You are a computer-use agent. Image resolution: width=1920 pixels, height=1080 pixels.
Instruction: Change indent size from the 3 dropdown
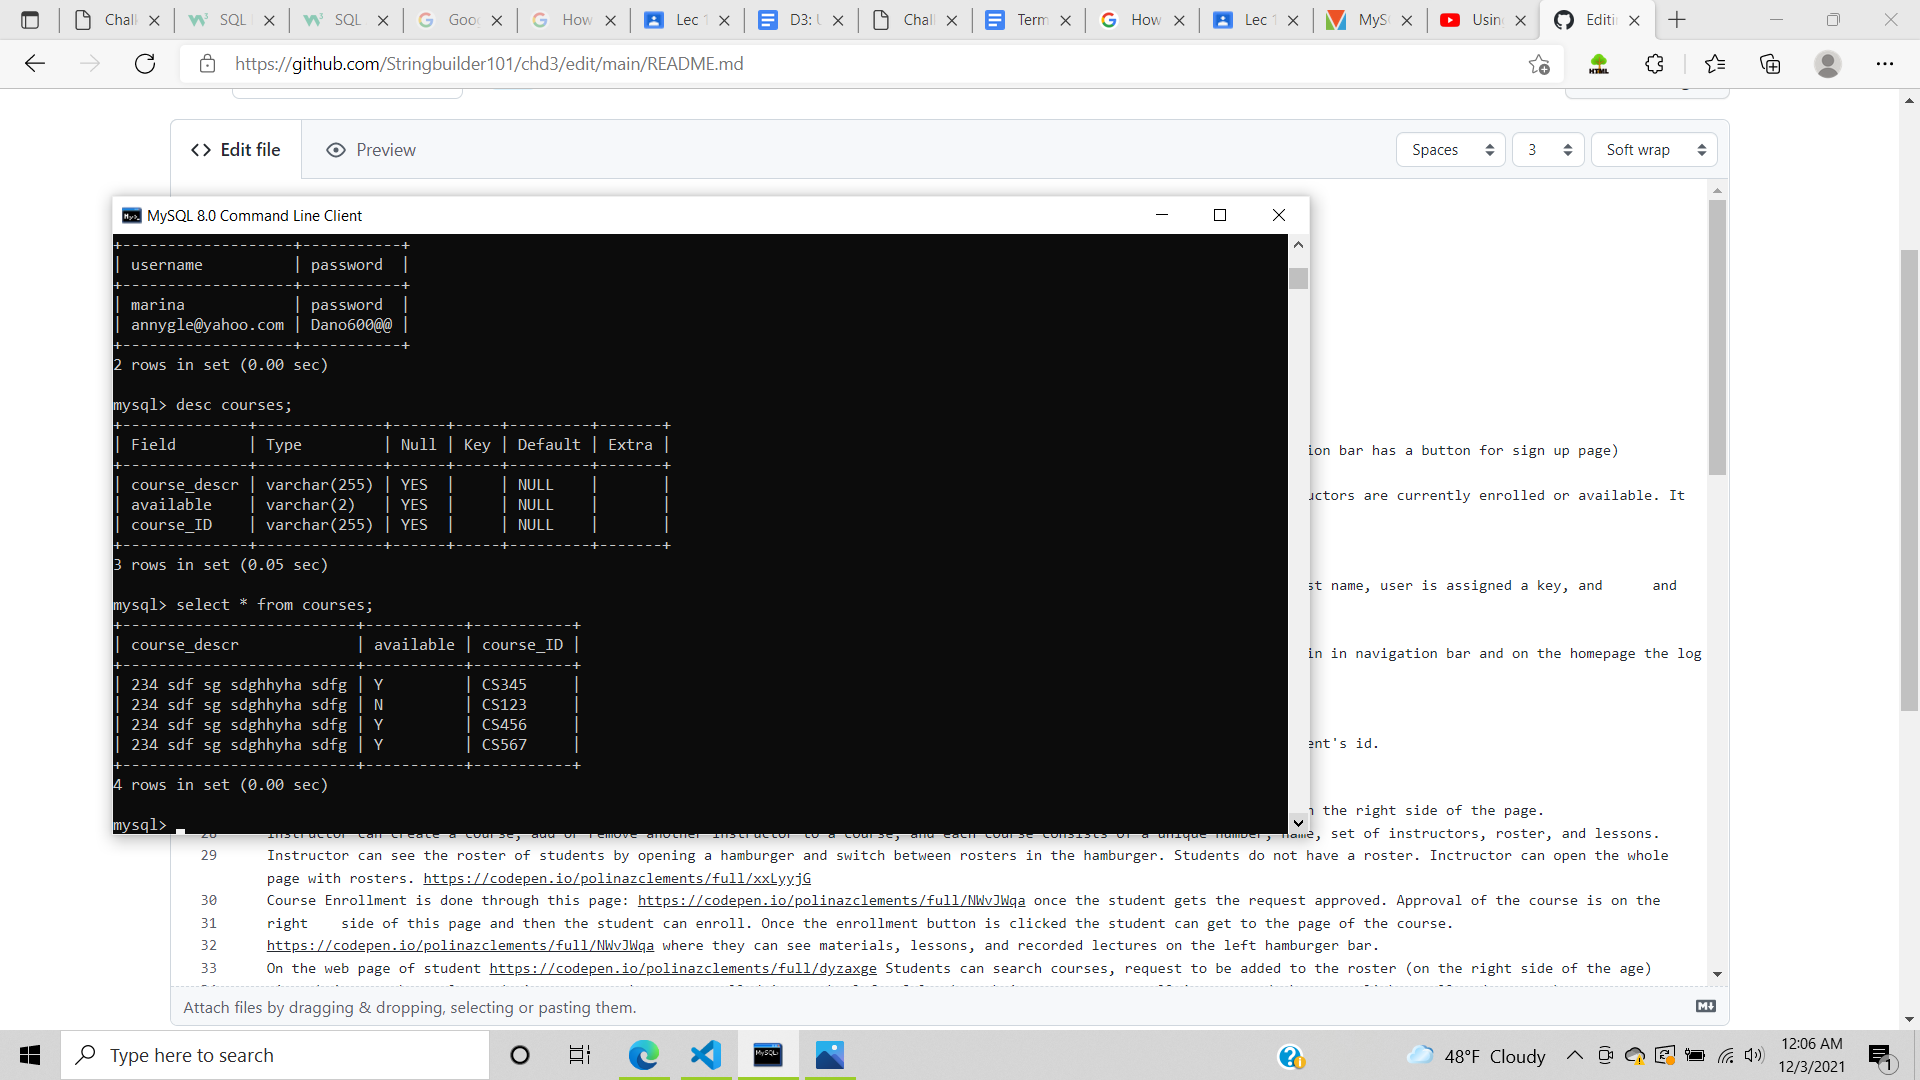(x=1547, y=149)
